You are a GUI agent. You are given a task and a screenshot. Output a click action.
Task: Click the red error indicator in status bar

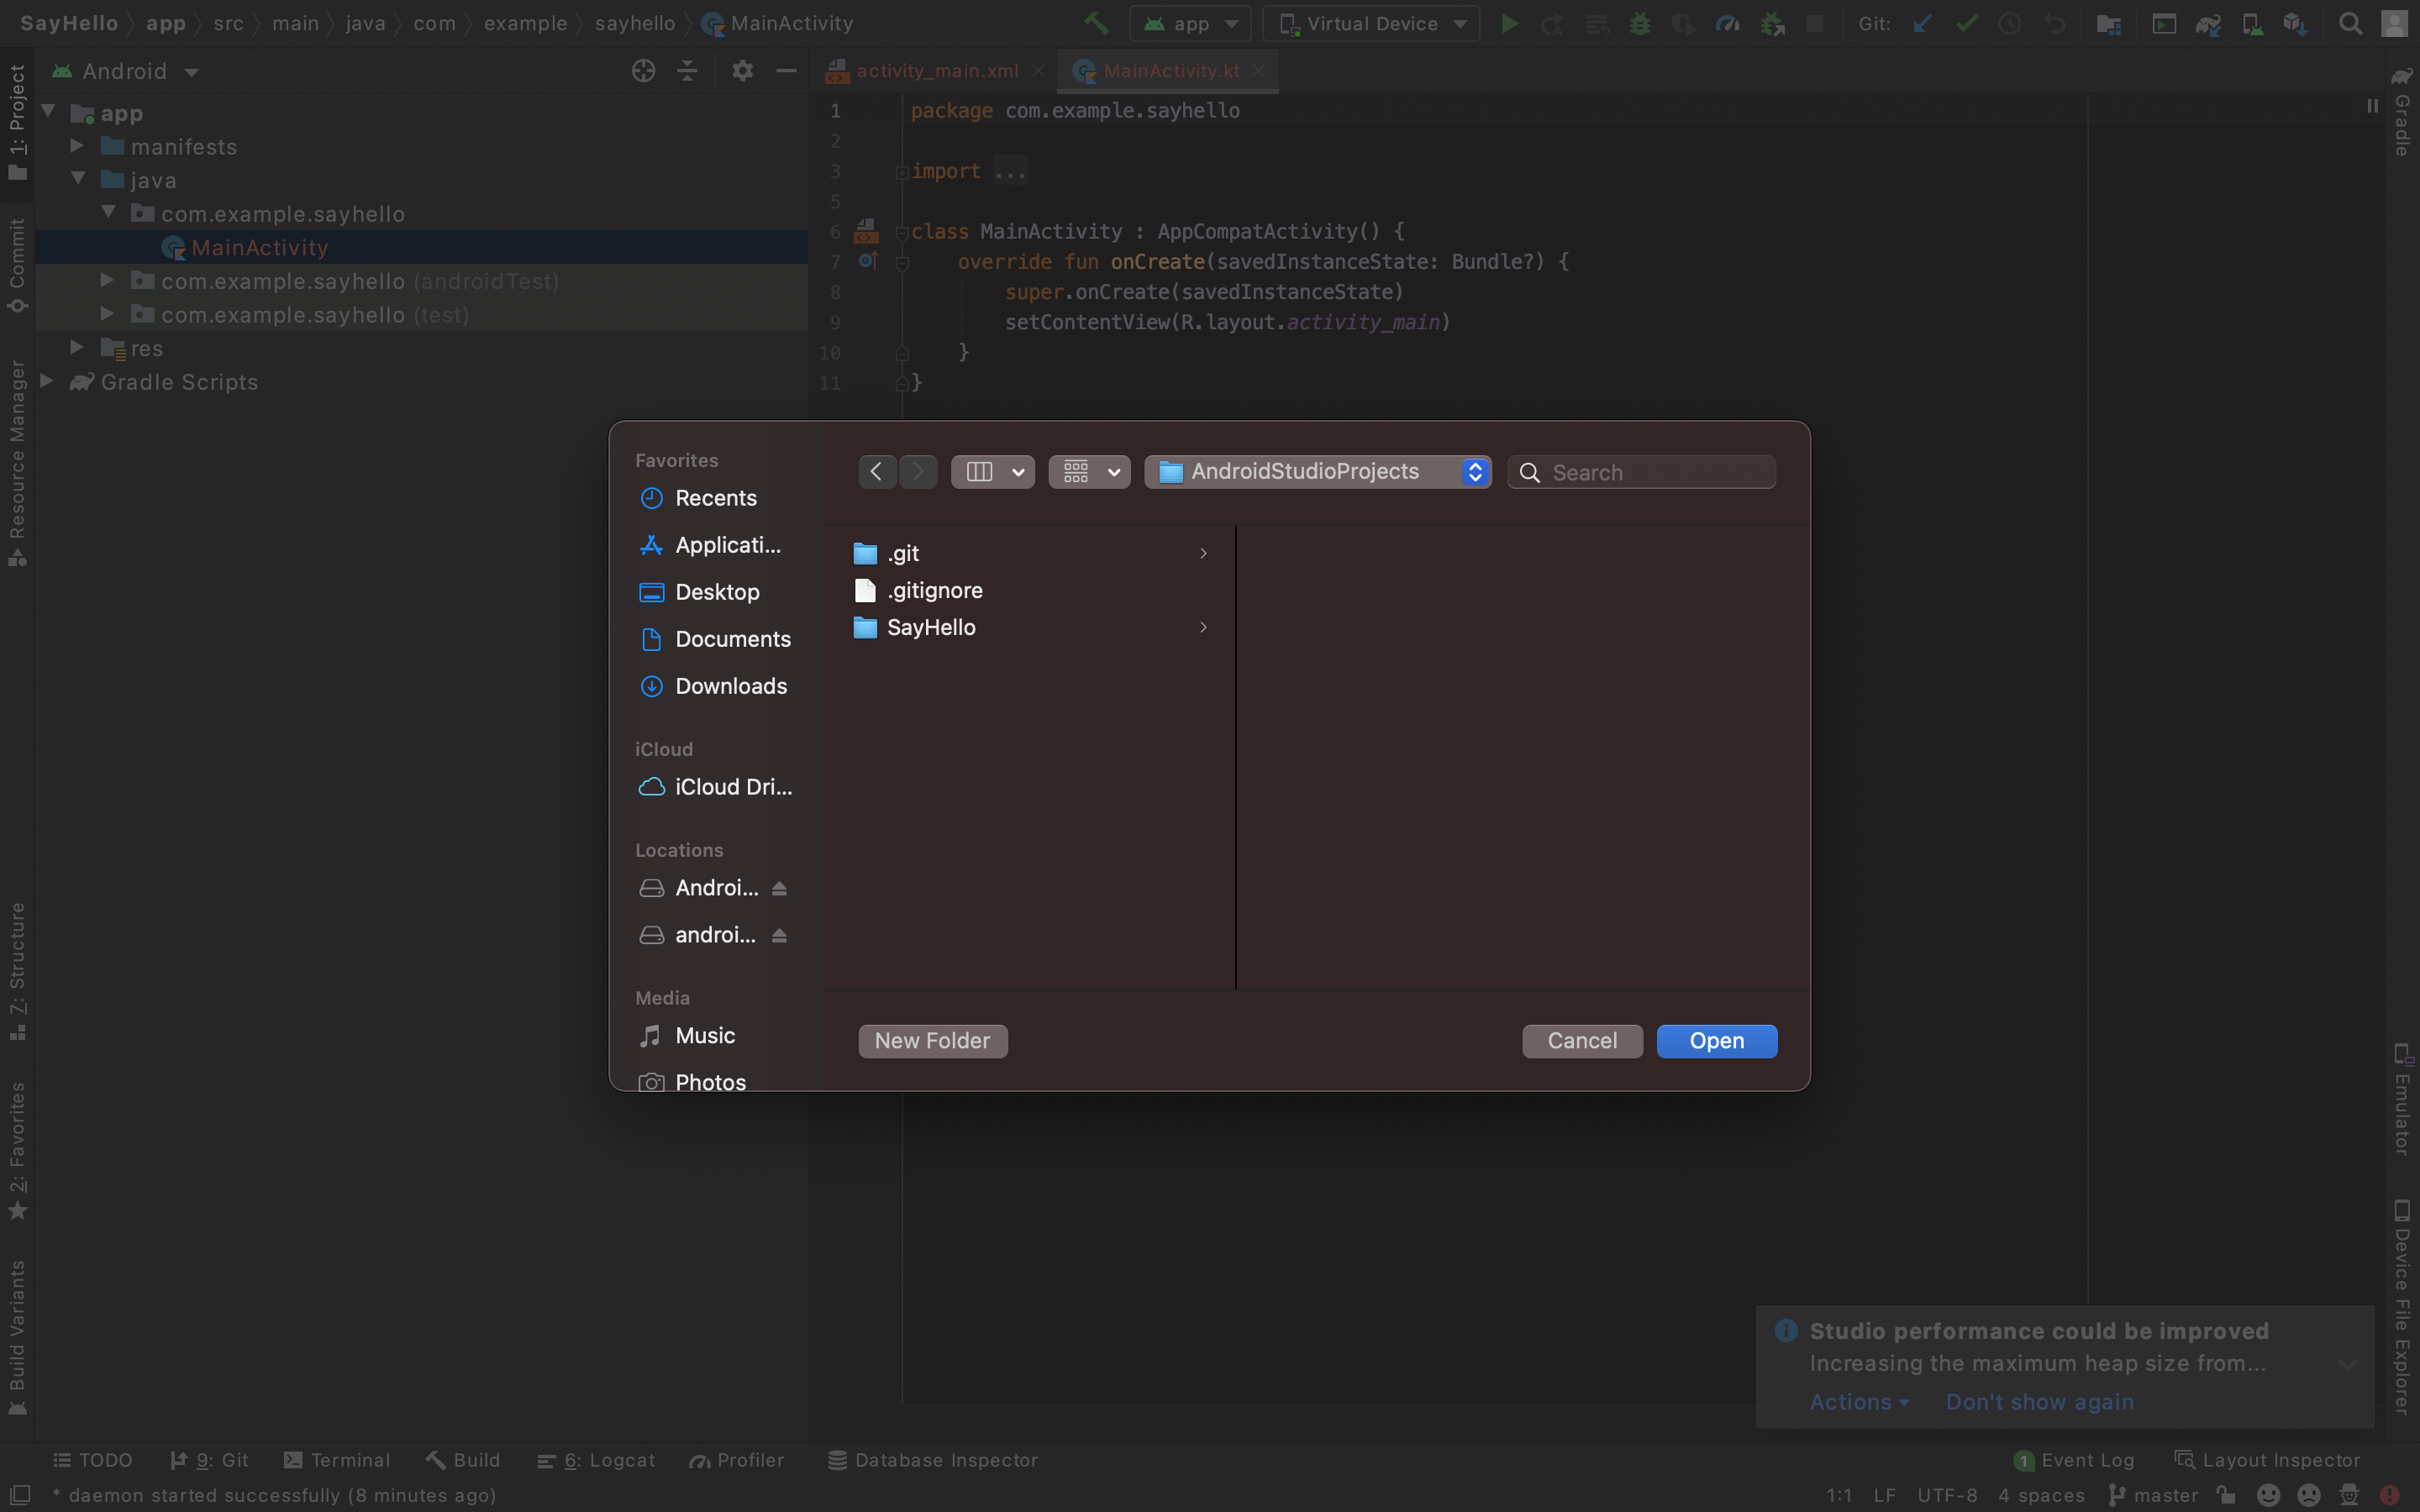[2390, 1495]
